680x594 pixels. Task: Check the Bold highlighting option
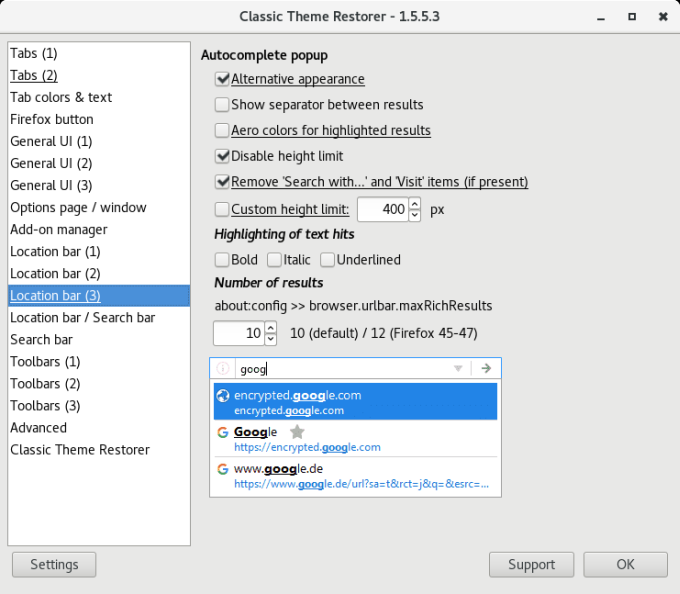click(x=222, y=260)
